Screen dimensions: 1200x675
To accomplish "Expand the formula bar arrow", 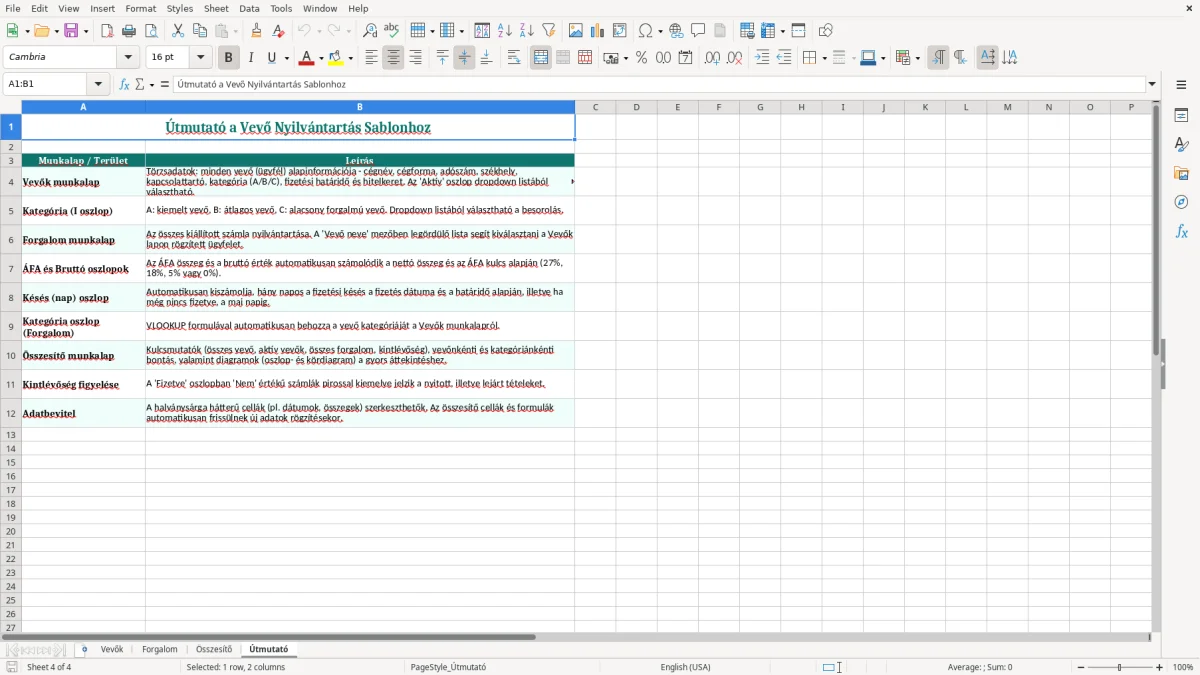I will (x=1152, y=84).
